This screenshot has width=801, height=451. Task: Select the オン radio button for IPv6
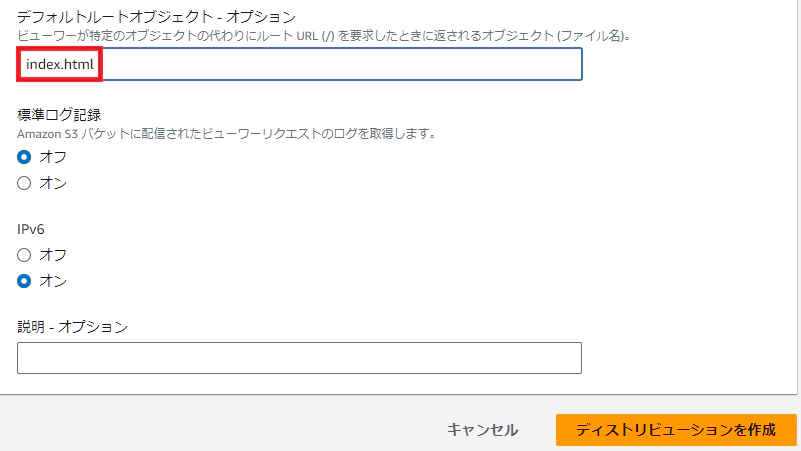[25, 281]
